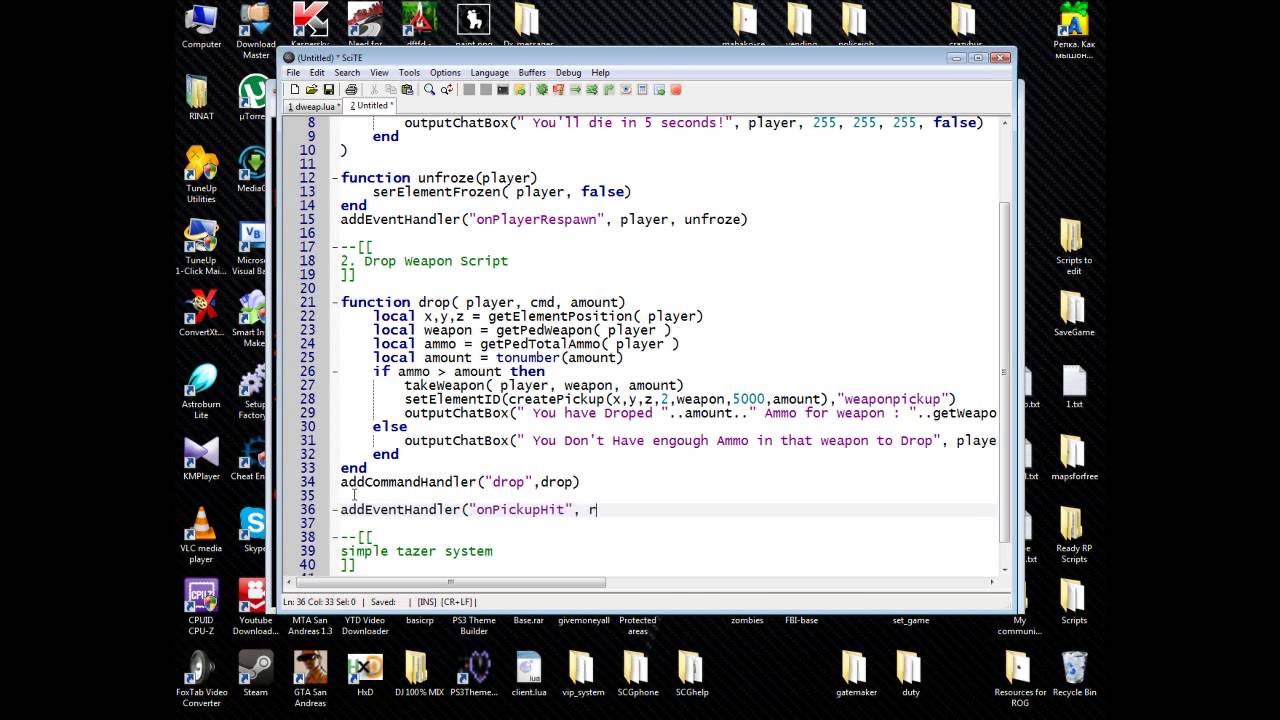Save the file with the floppy disk icon
The width and height of the screenshot is (1280, 720).
[x=329, y=89]
